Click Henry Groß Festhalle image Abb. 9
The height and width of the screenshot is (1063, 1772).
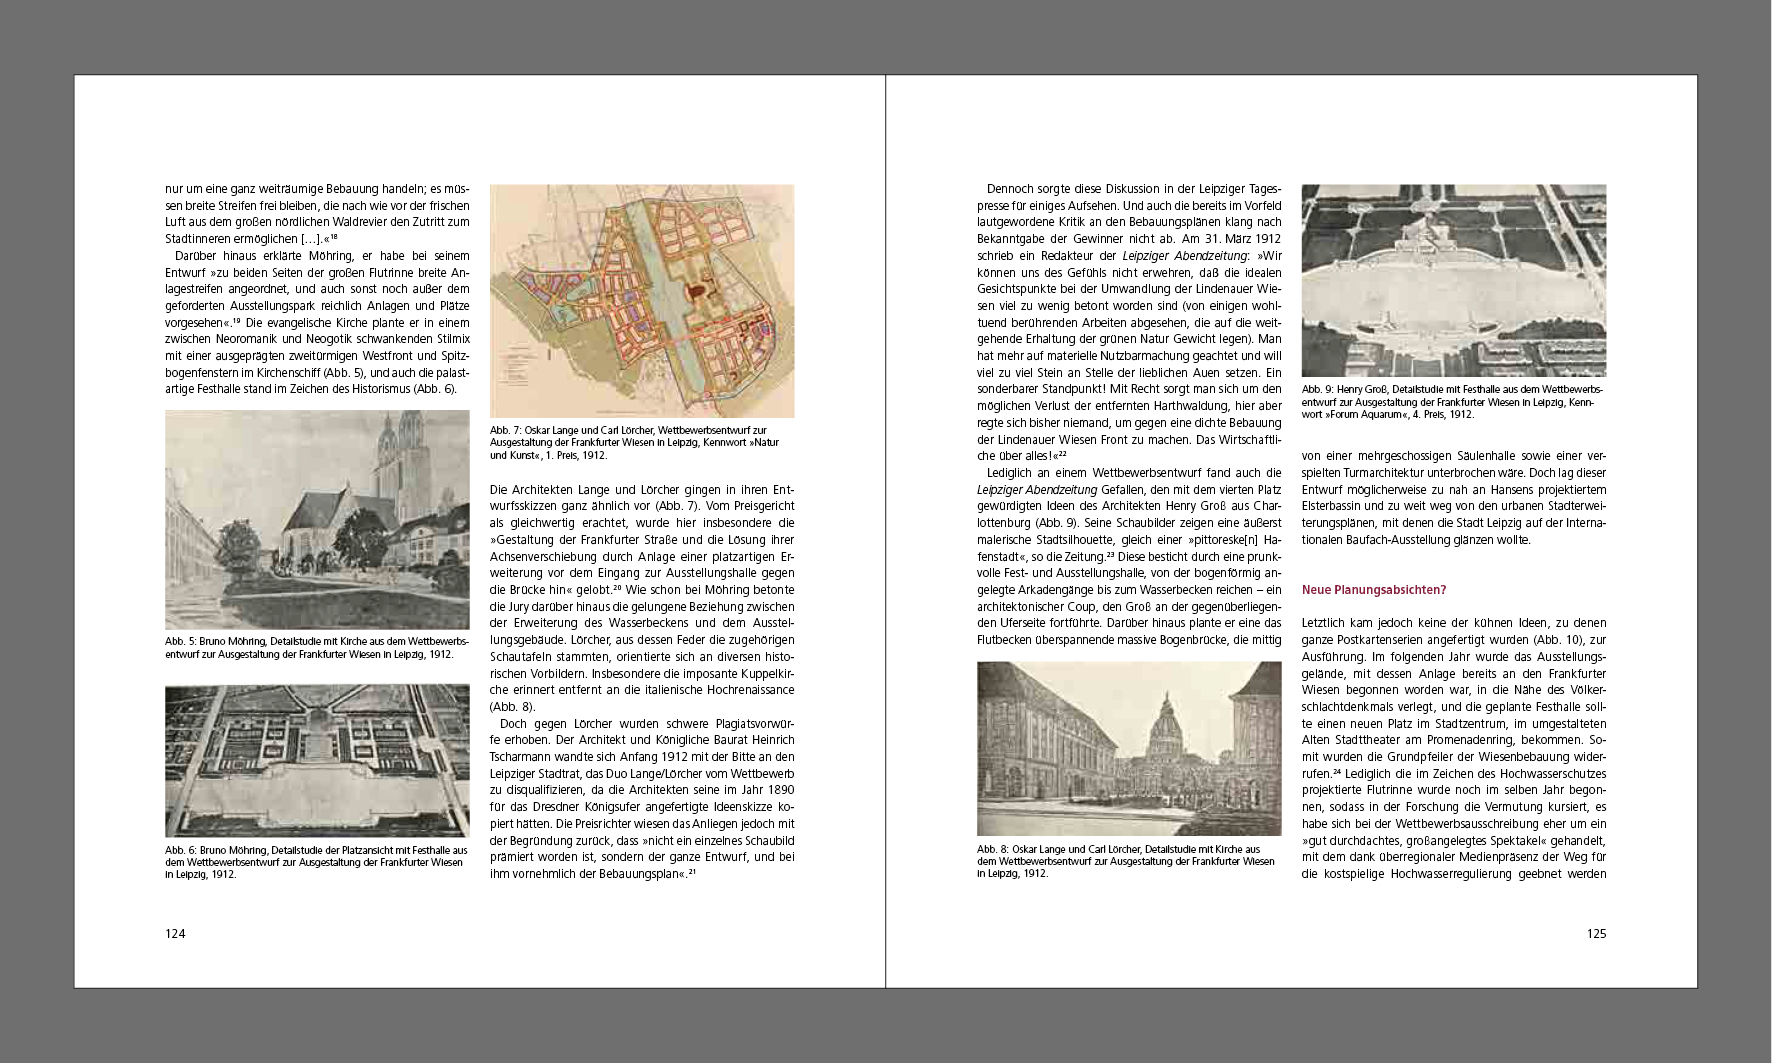point(1453,280)
